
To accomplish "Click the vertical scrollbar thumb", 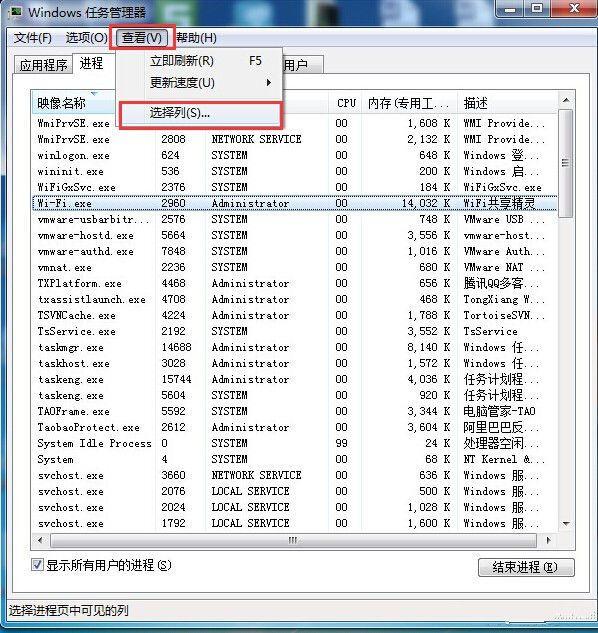I will (x=566, y=163).
